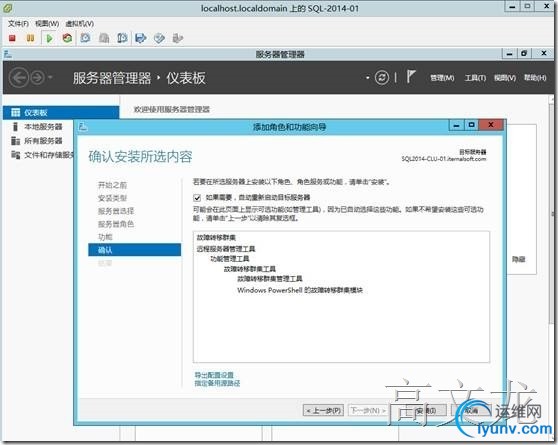Click the 取消 cancel button in wizard

pyautogui.click(x=471, y=410)
